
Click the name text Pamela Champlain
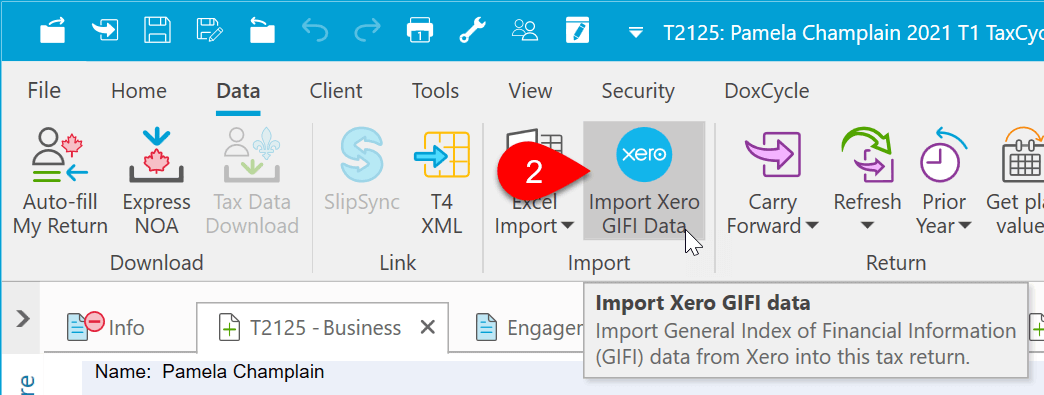[x=243, y=372]
